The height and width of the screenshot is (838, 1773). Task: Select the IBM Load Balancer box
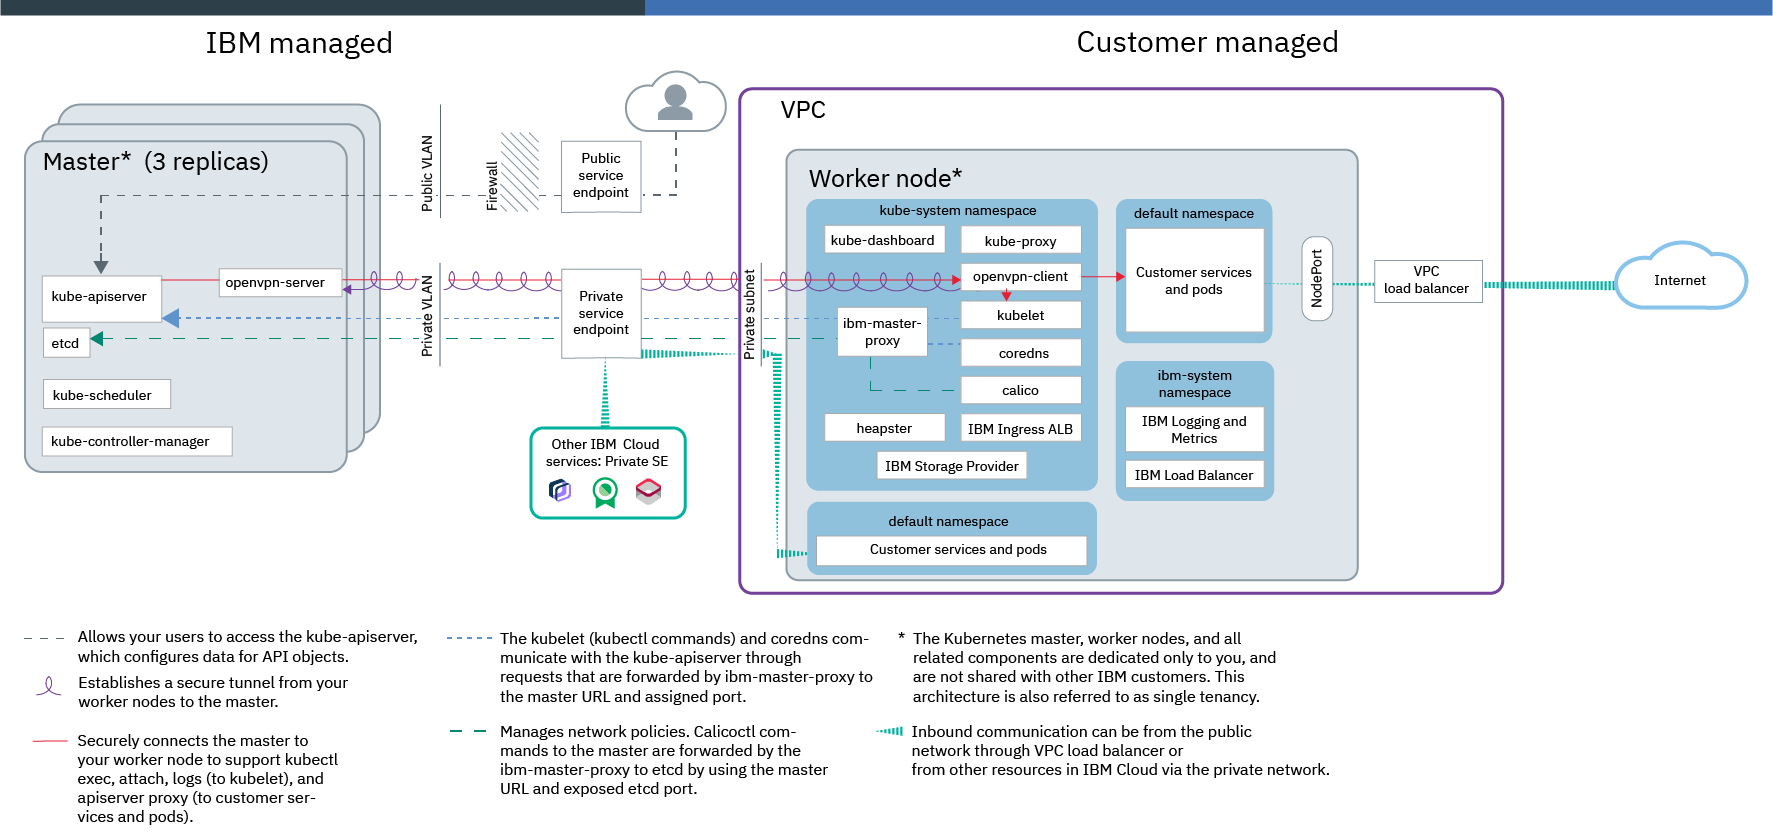[x=1195, y=475]
